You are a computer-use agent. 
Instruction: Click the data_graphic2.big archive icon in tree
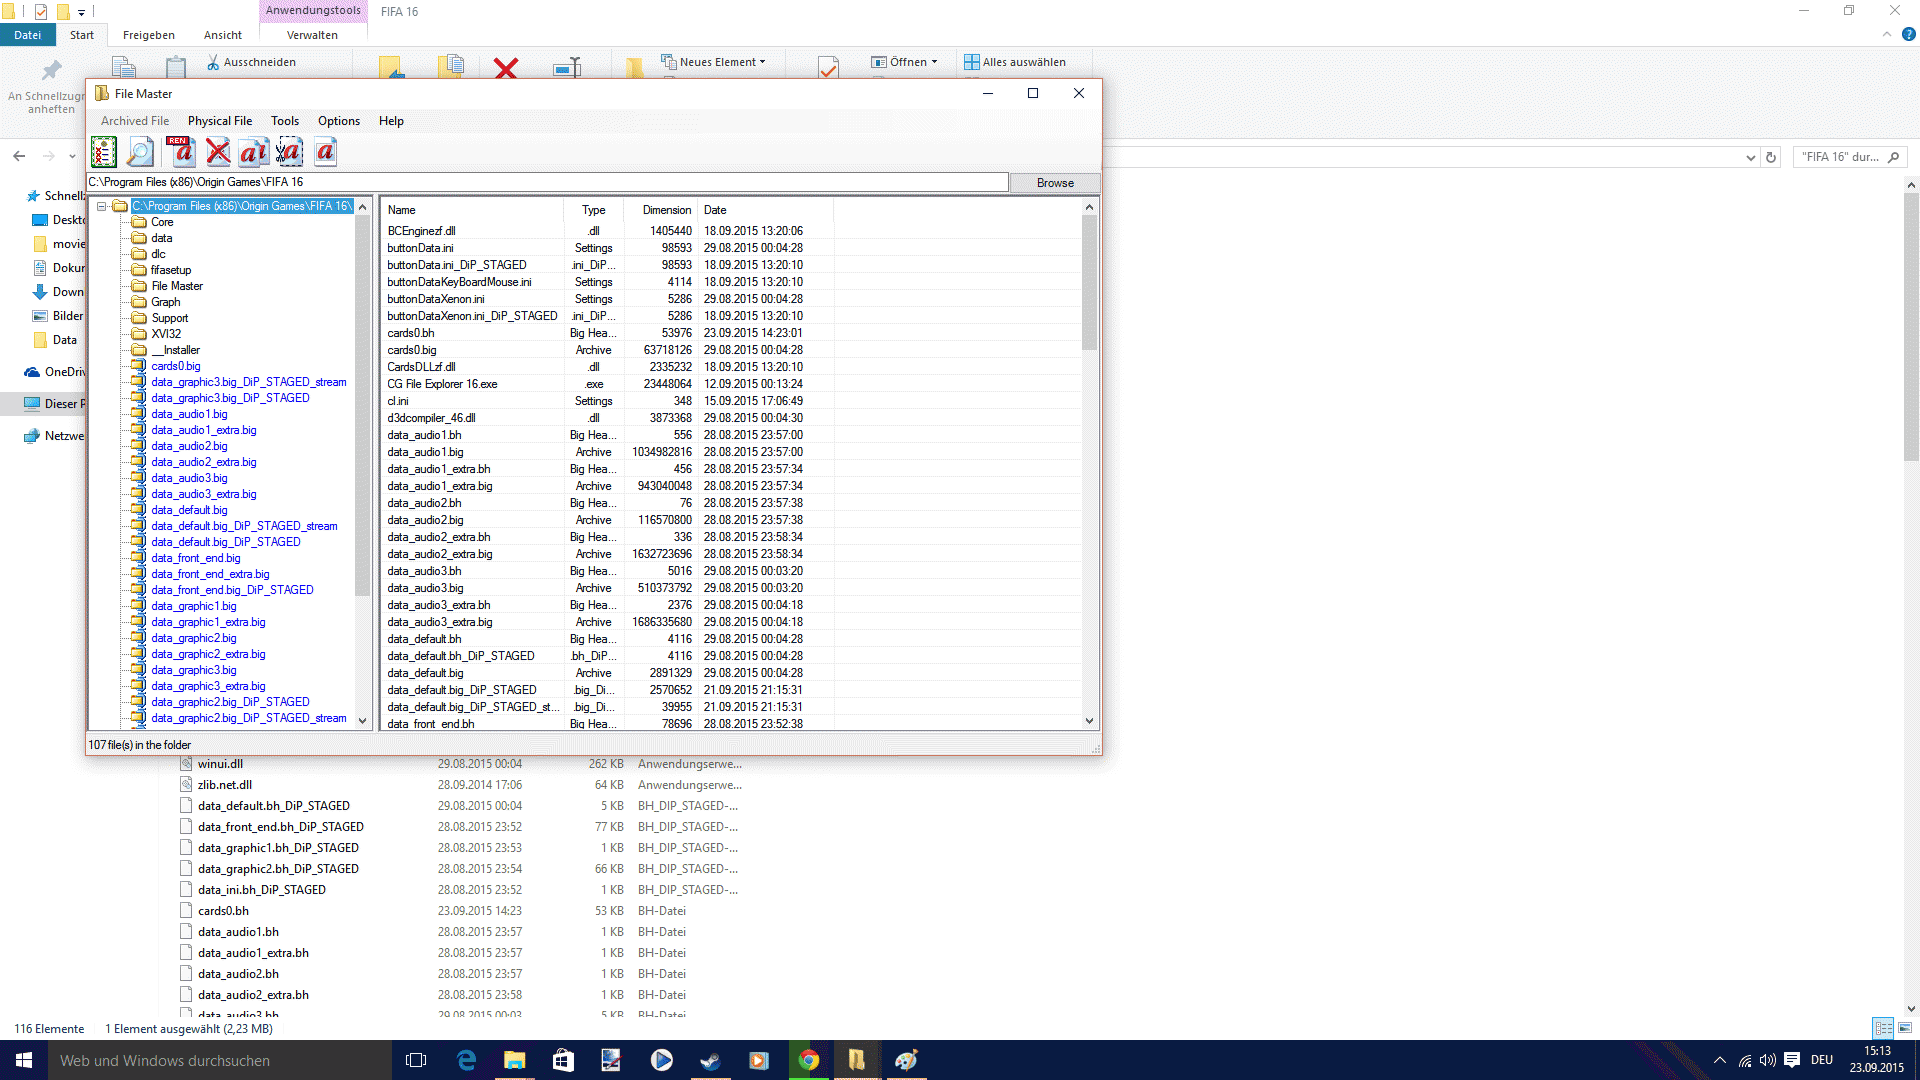tap(139, 637)
